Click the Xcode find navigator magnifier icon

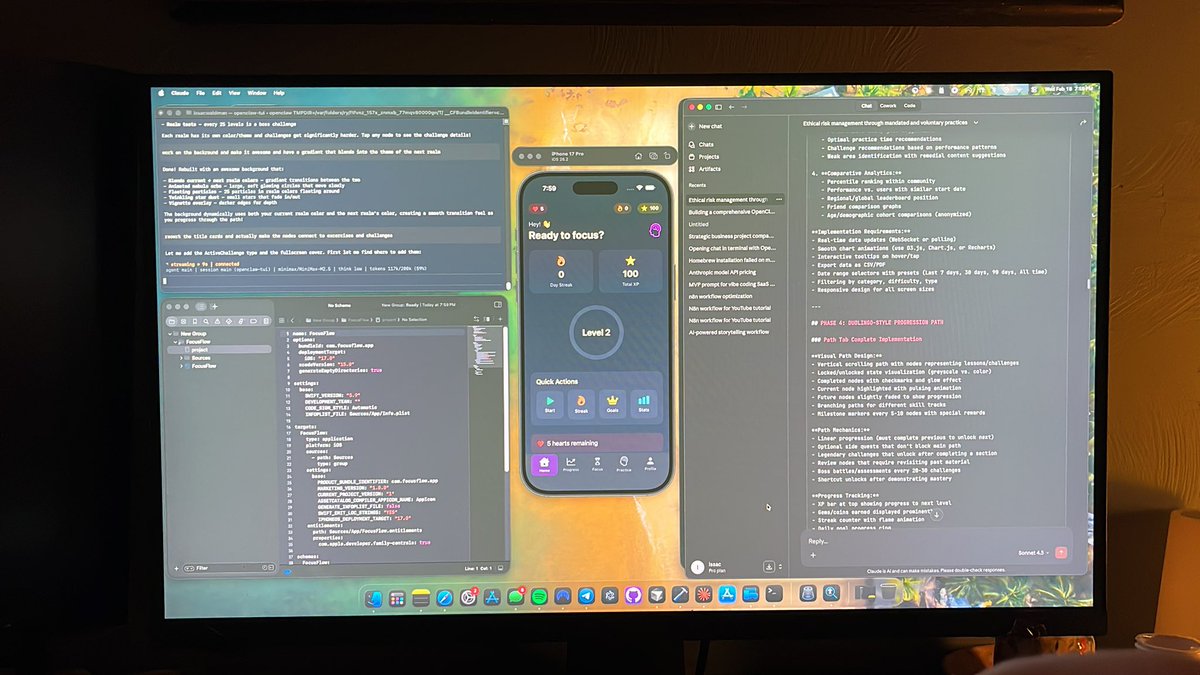(x=205, y=322)
